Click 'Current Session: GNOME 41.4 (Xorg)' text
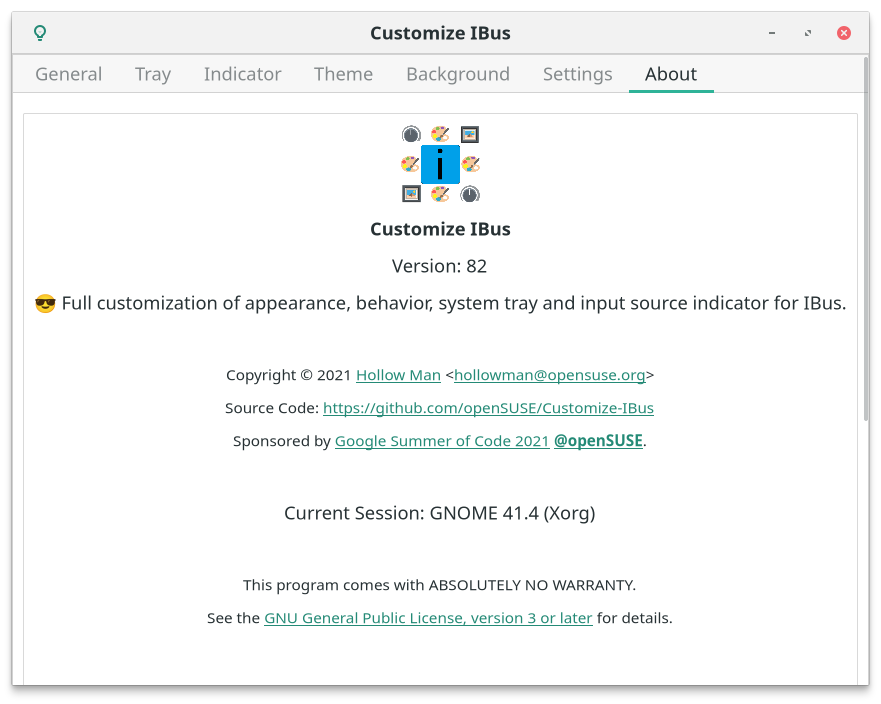This screenshot has height=704, width=881. click(x=439, y=513)
